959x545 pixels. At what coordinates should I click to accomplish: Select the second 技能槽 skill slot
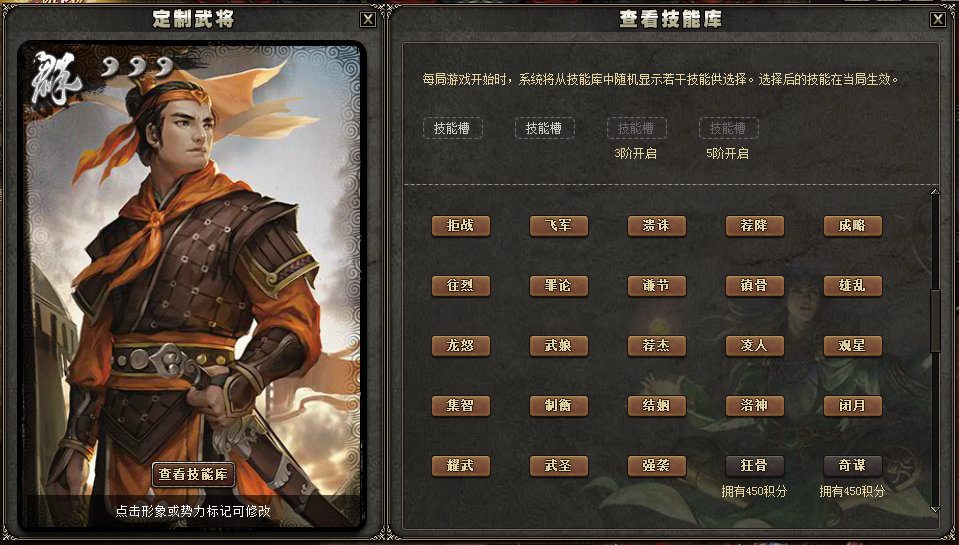tap(544, 128)
